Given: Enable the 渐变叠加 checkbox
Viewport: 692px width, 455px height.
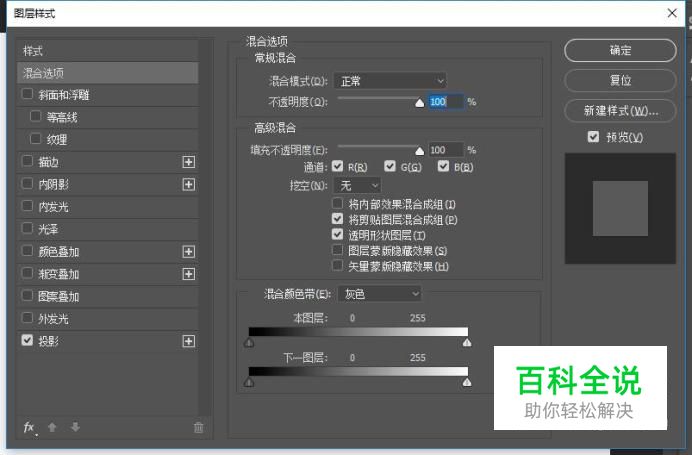Looking at the screenshot, I should coord(27,273).
